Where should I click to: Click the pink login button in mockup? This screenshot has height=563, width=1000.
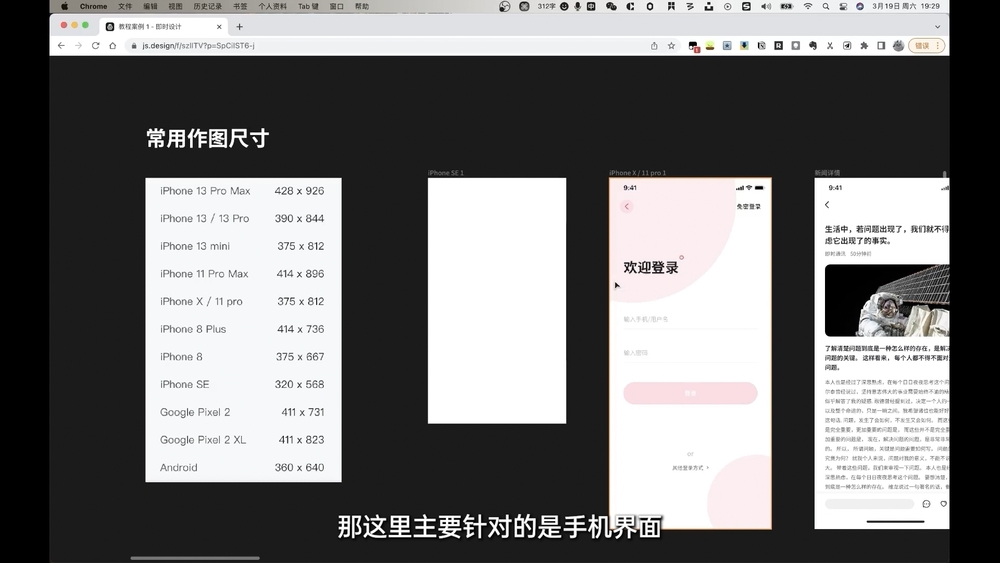[690, 393]
